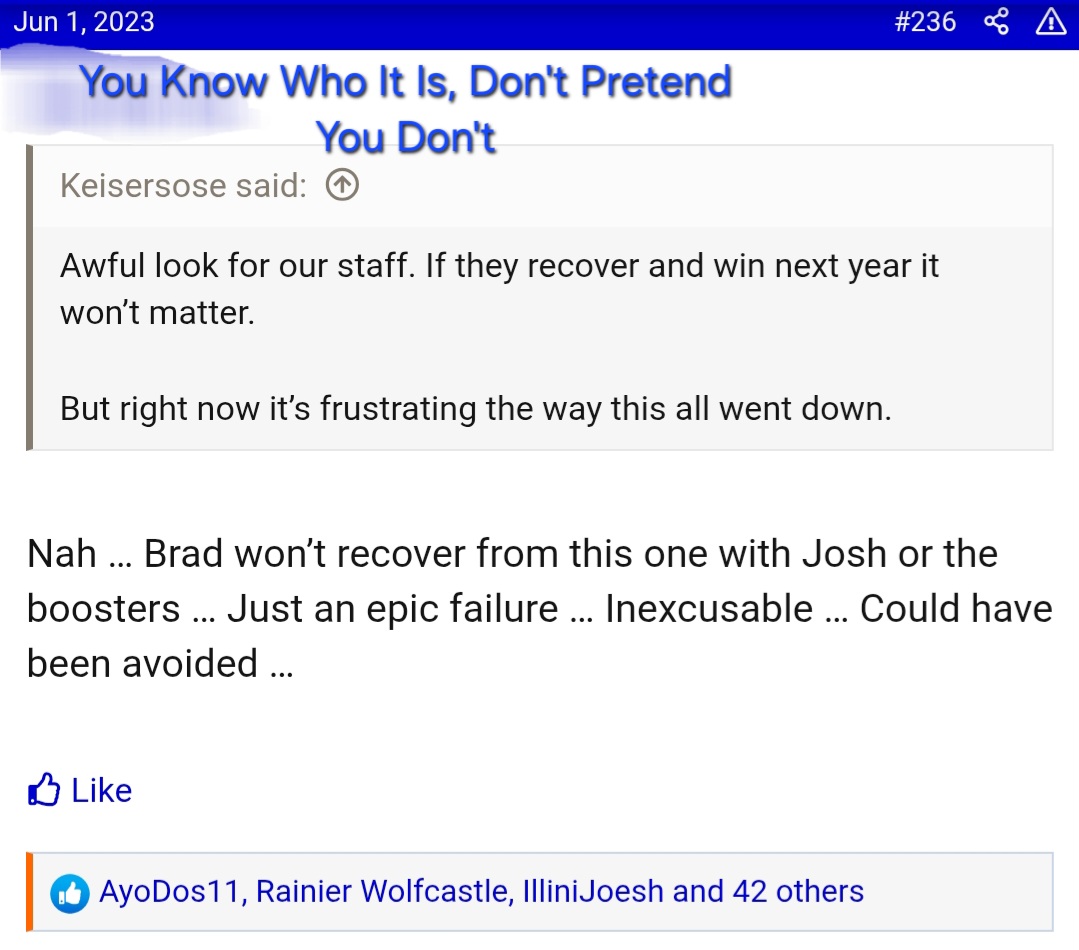Open the blue reaction thumbs-up badge
1079x950 pixels.
[x=70, y=894]
